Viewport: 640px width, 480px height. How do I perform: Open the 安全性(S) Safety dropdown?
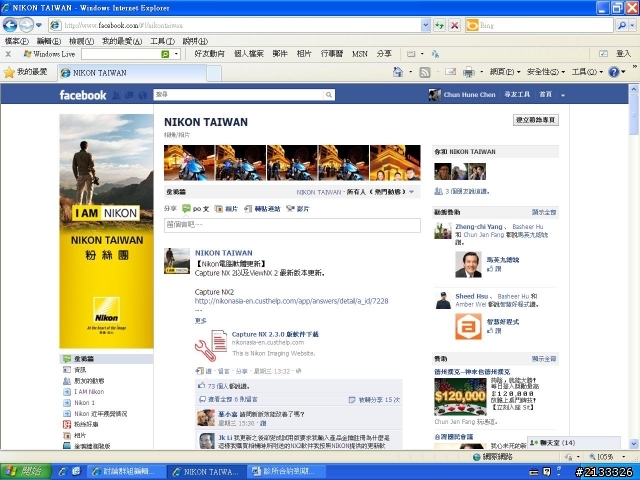click(x=546, y=72)
